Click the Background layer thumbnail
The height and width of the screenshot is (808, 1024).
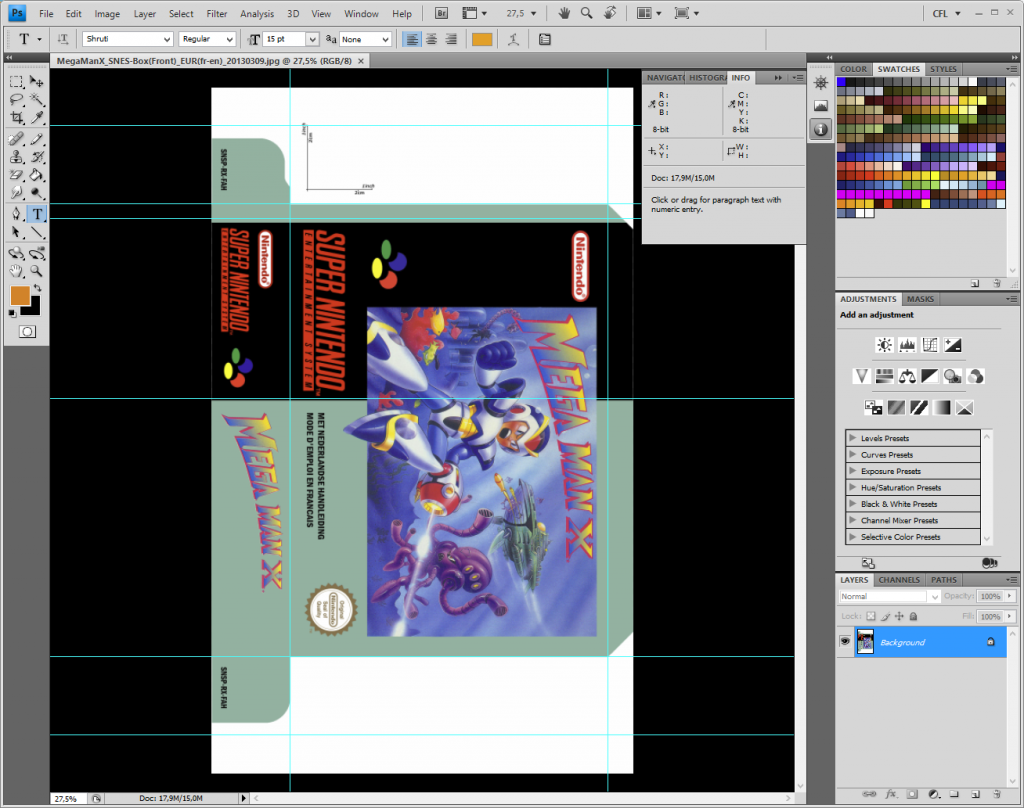865,641
